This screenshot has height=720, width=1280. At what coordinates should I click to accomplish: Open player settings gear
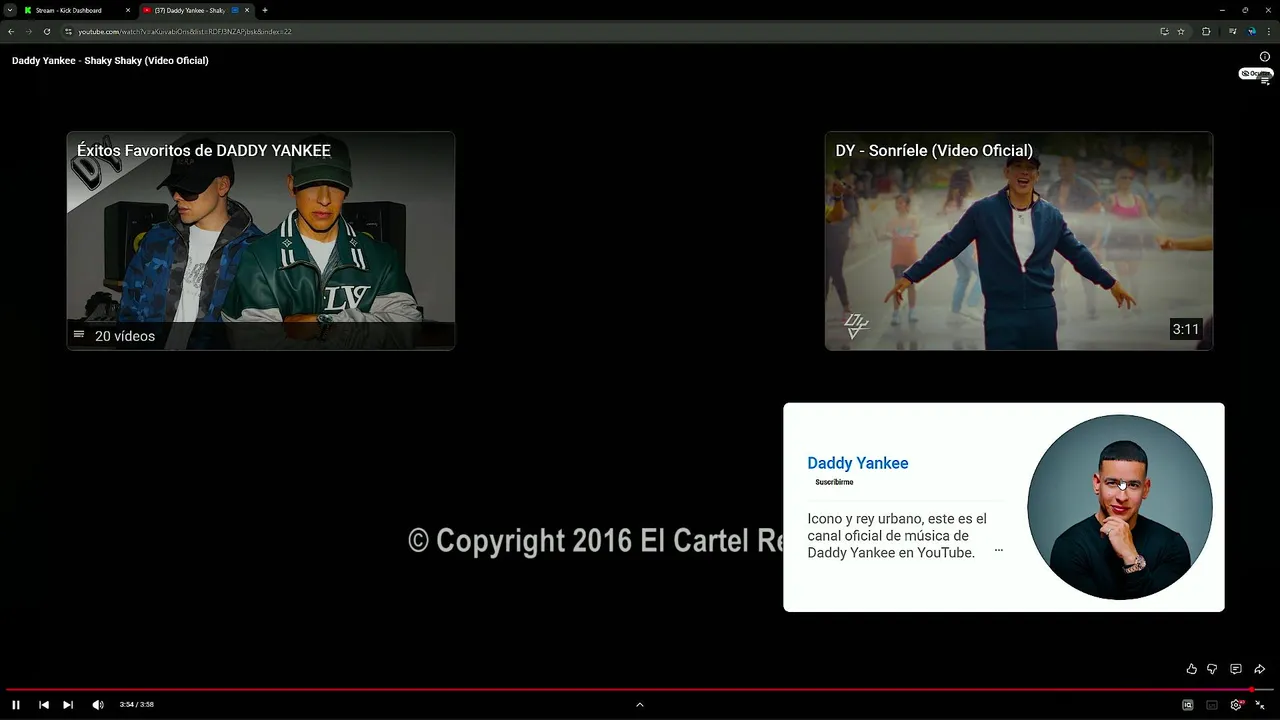(x=1237, y=705)
